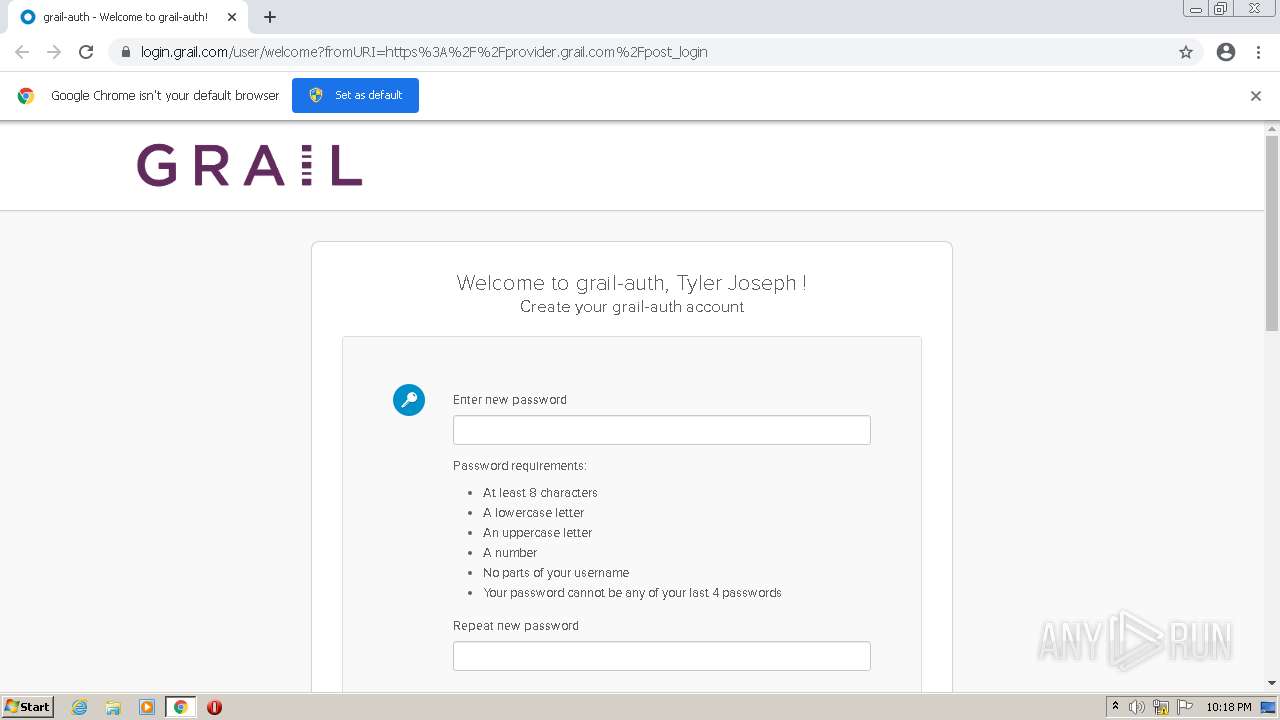Focus the Enter new password field
The width and height of the screenshot is (1280, 720).
662,430
